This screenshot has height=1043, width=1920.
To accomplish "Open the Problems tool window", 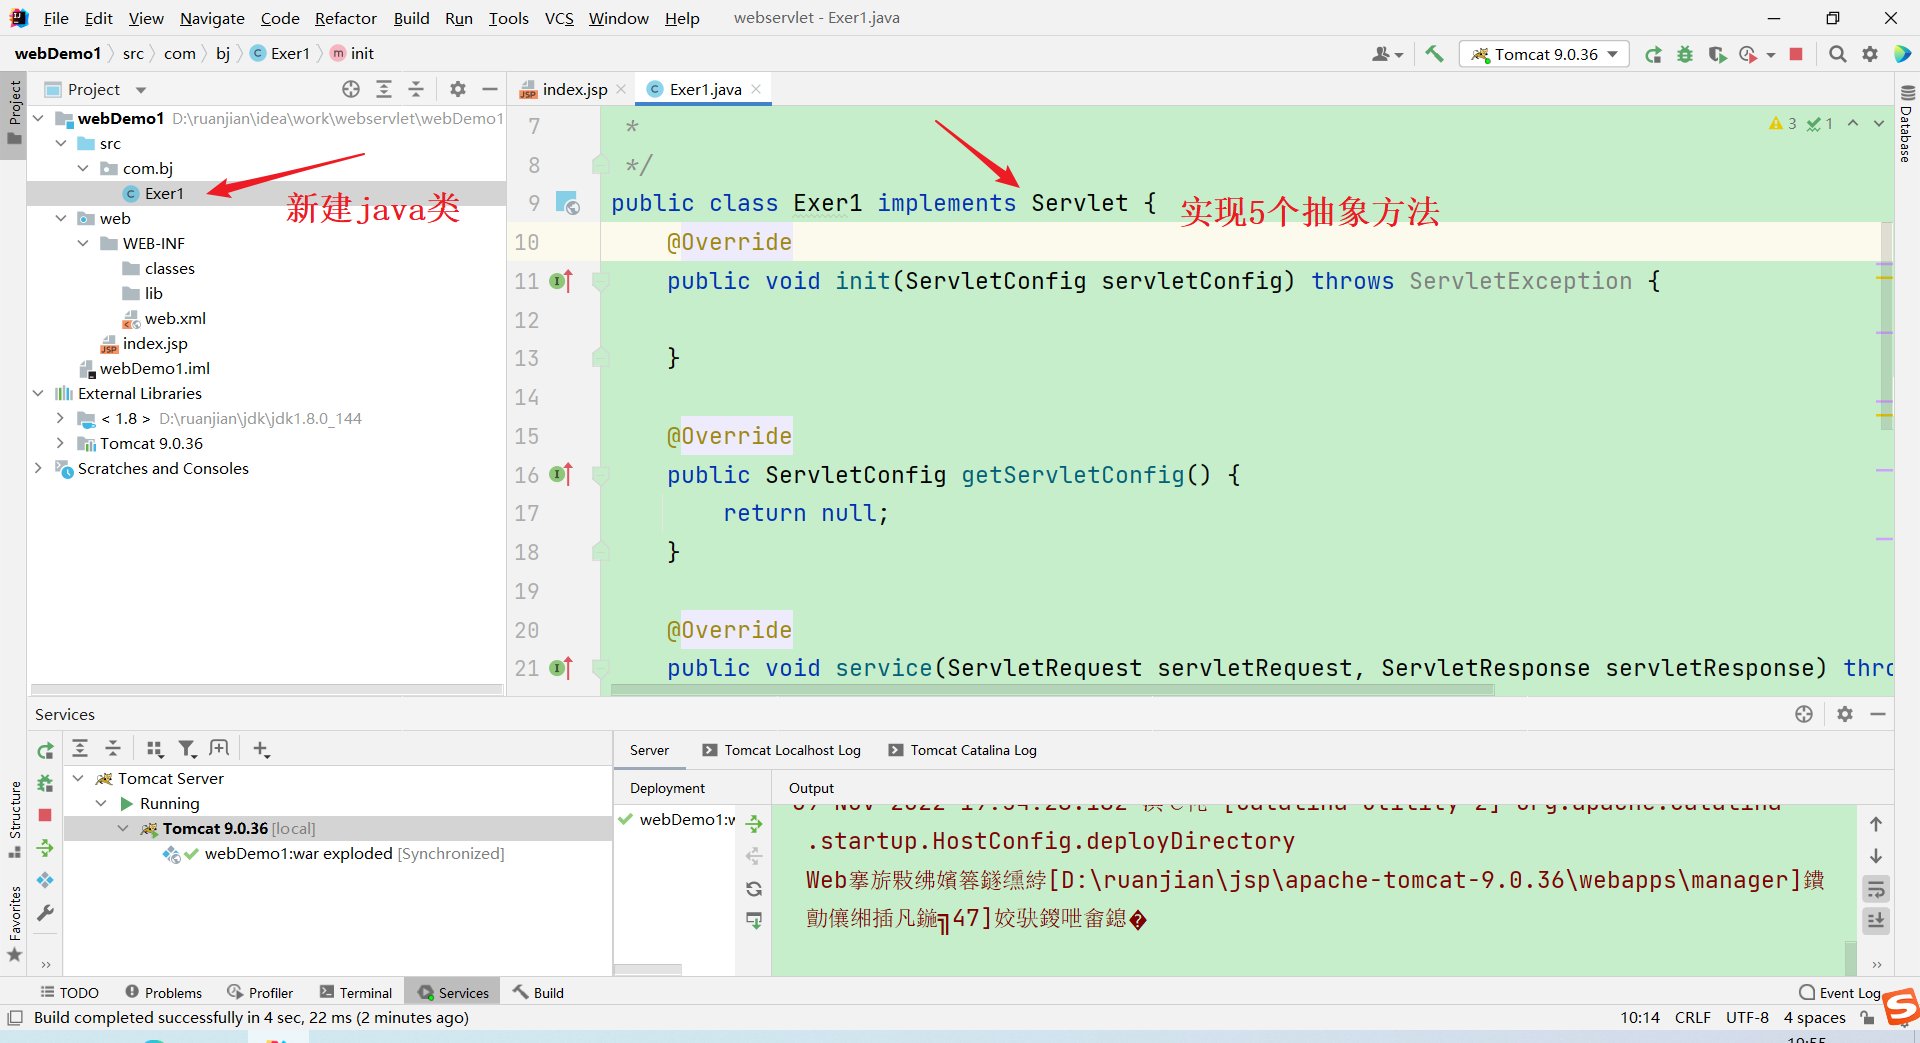I will click(164, 992).
